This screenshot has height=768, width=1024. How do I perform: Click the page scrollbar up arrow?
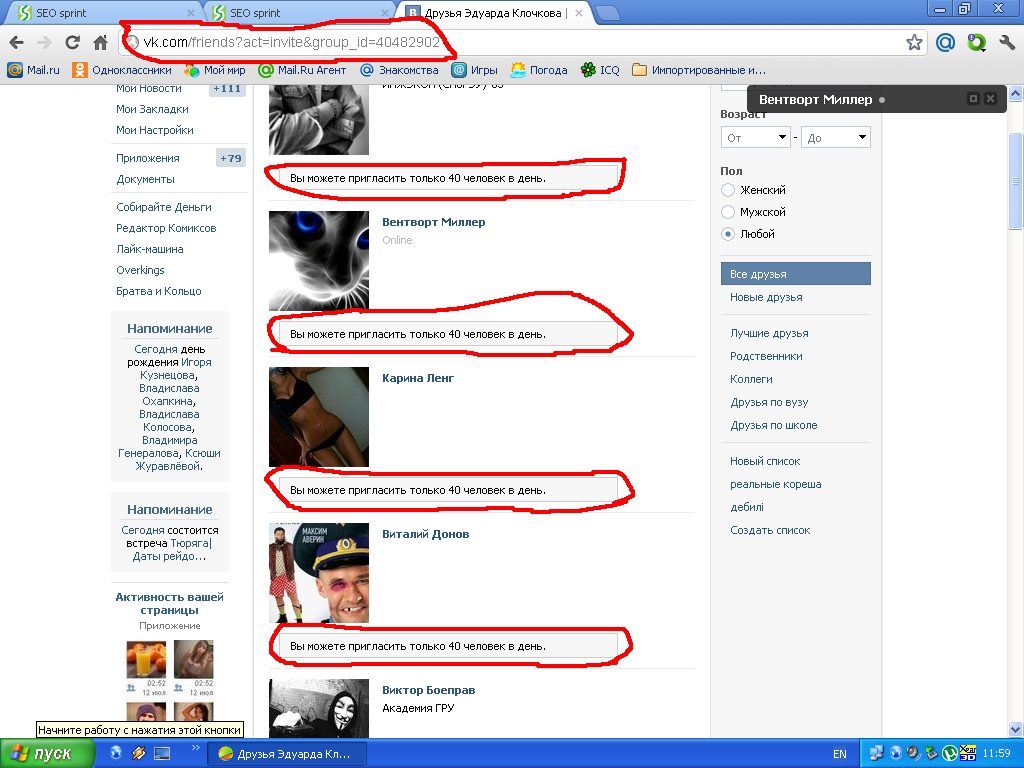point(1016,93)
